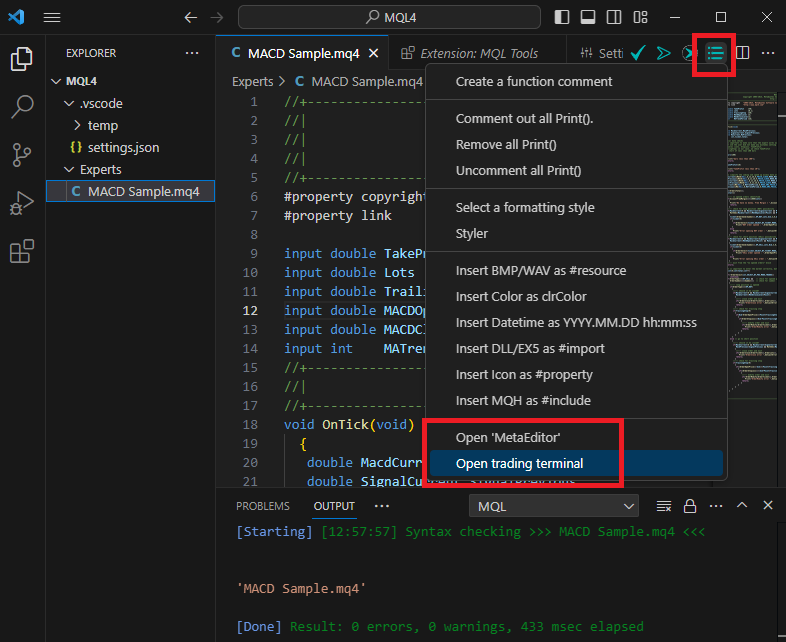Click the check syntax checkmark icon

point(638,53)
